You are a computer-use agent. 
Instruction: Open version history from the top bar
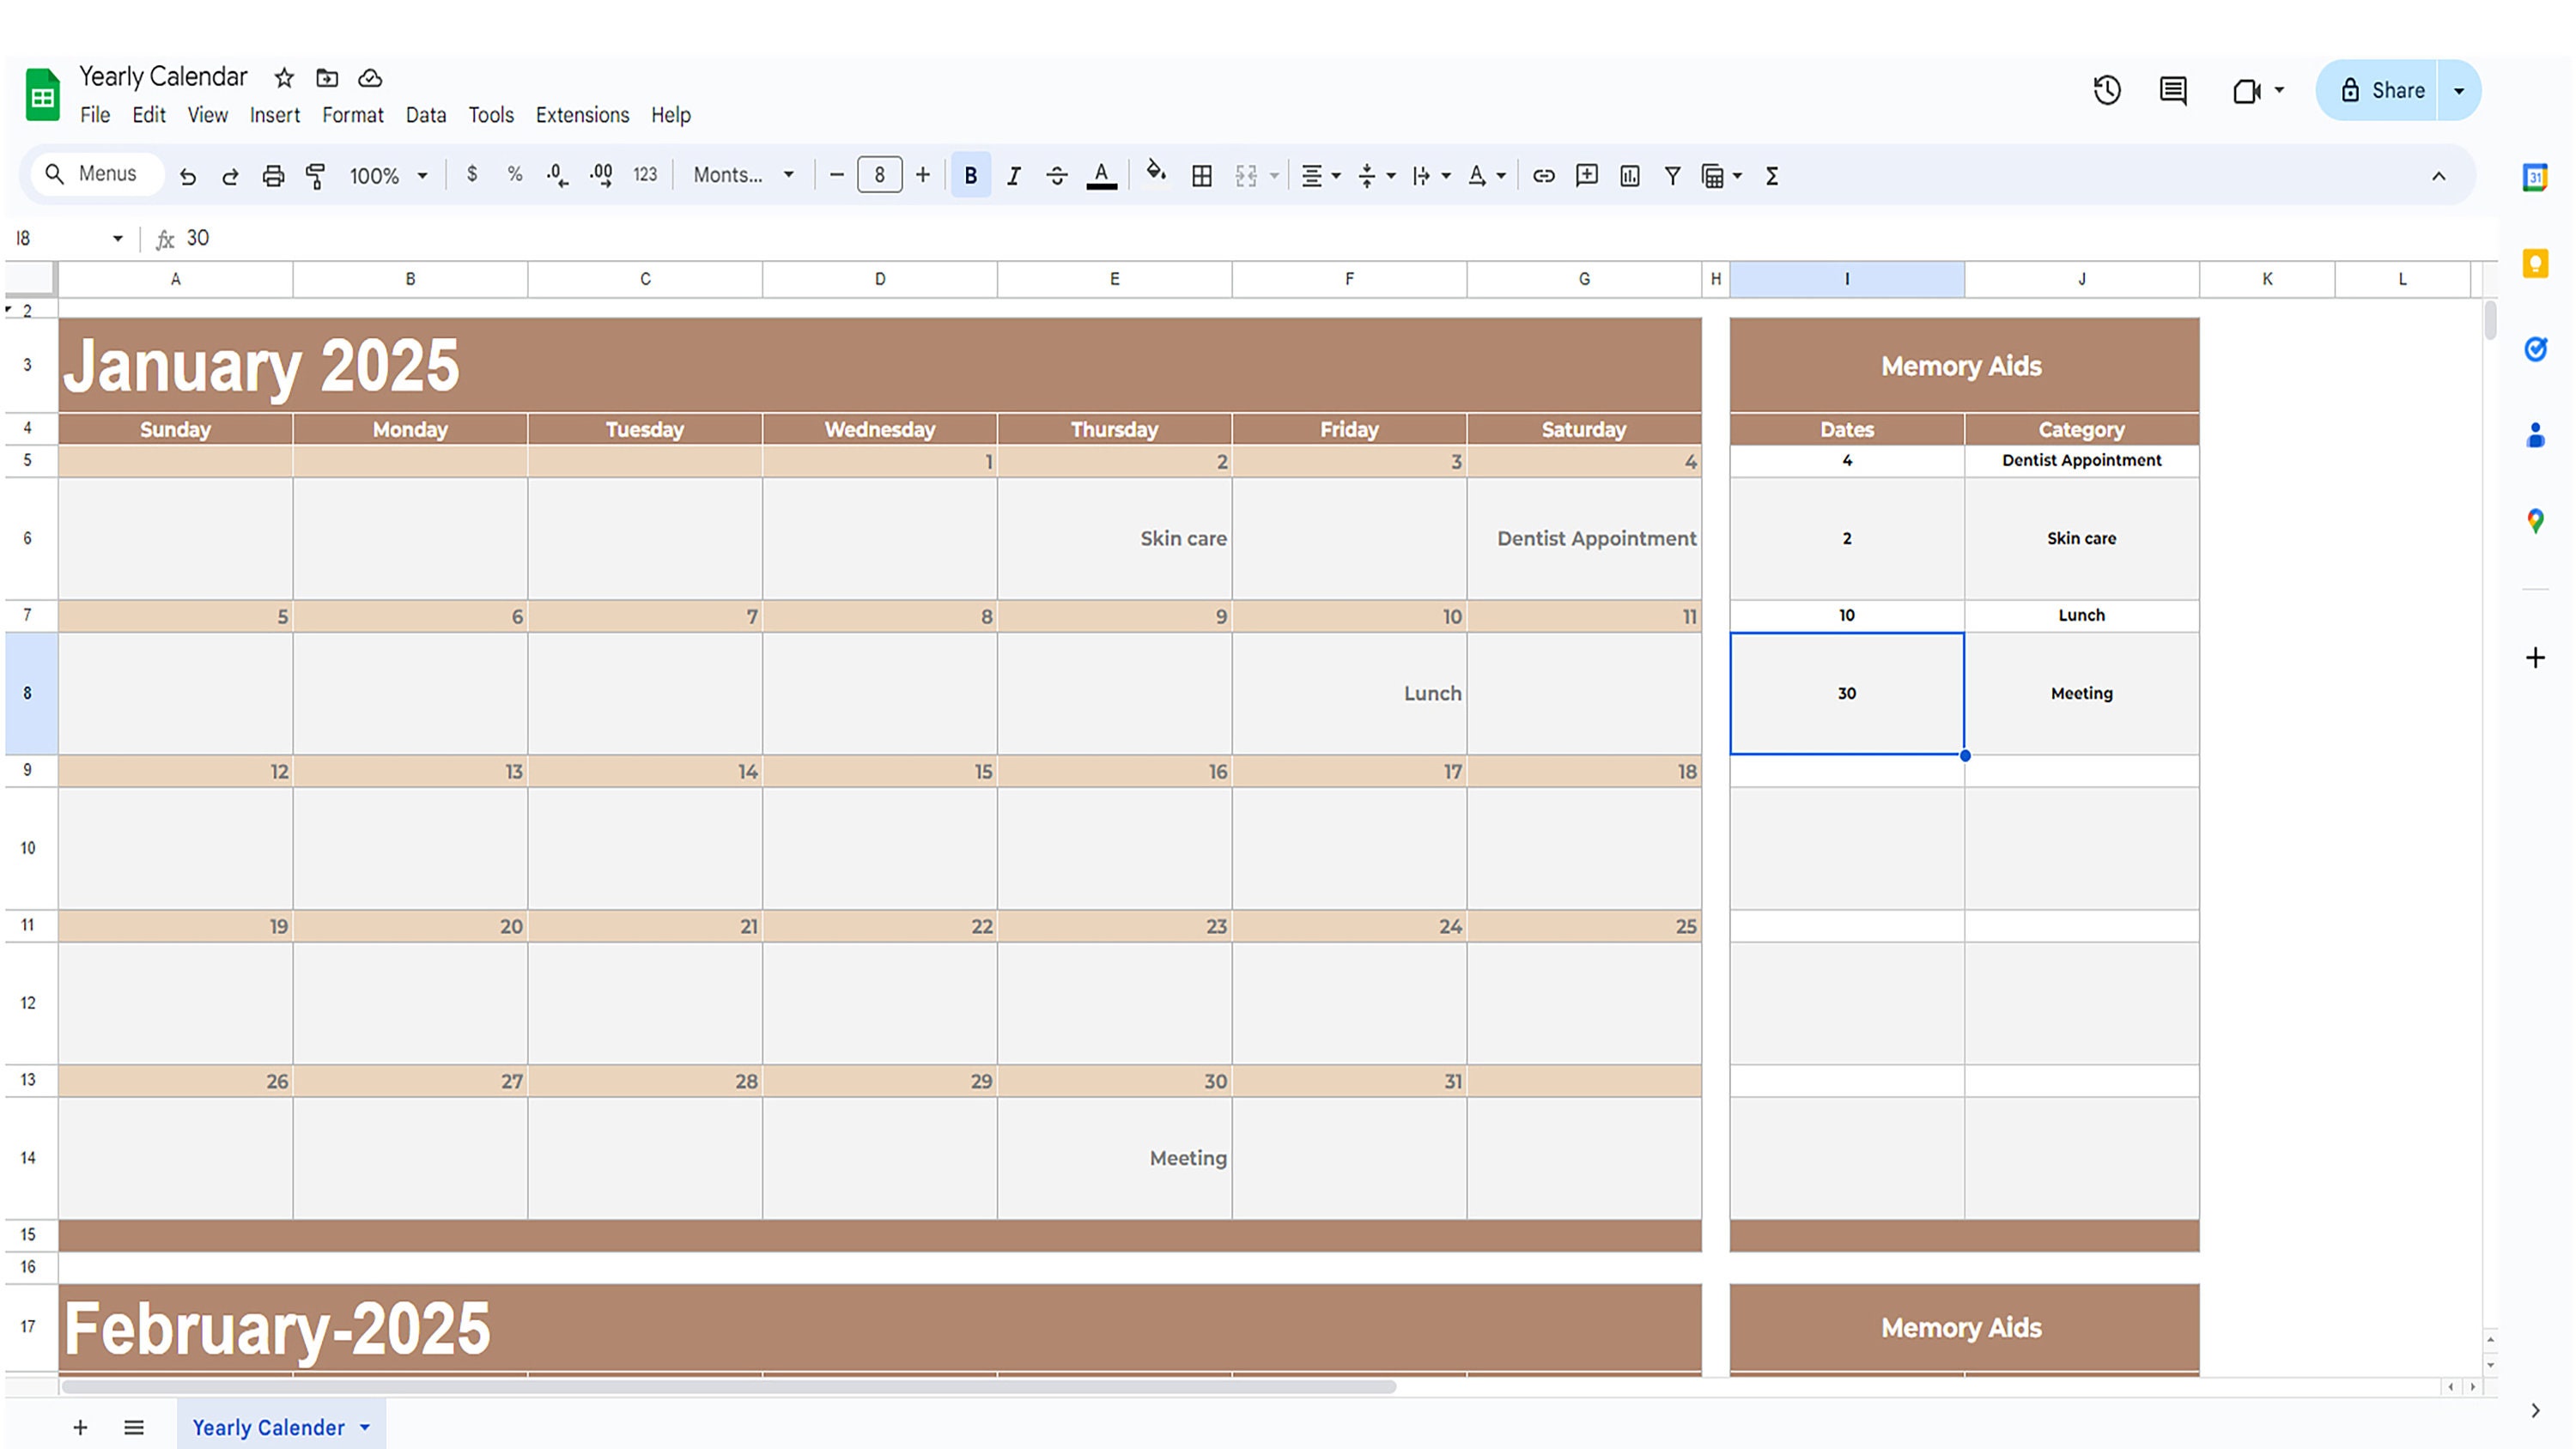pos(2107,91)
